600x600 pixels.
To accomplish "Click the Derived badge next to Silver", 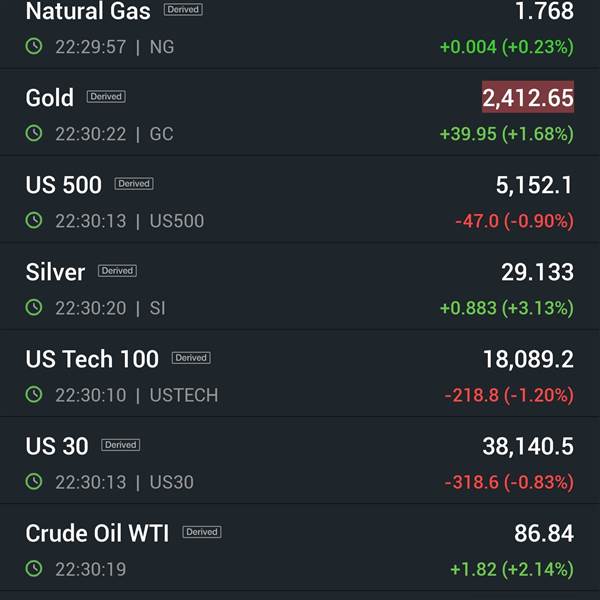I will click(x=117, y=271).
